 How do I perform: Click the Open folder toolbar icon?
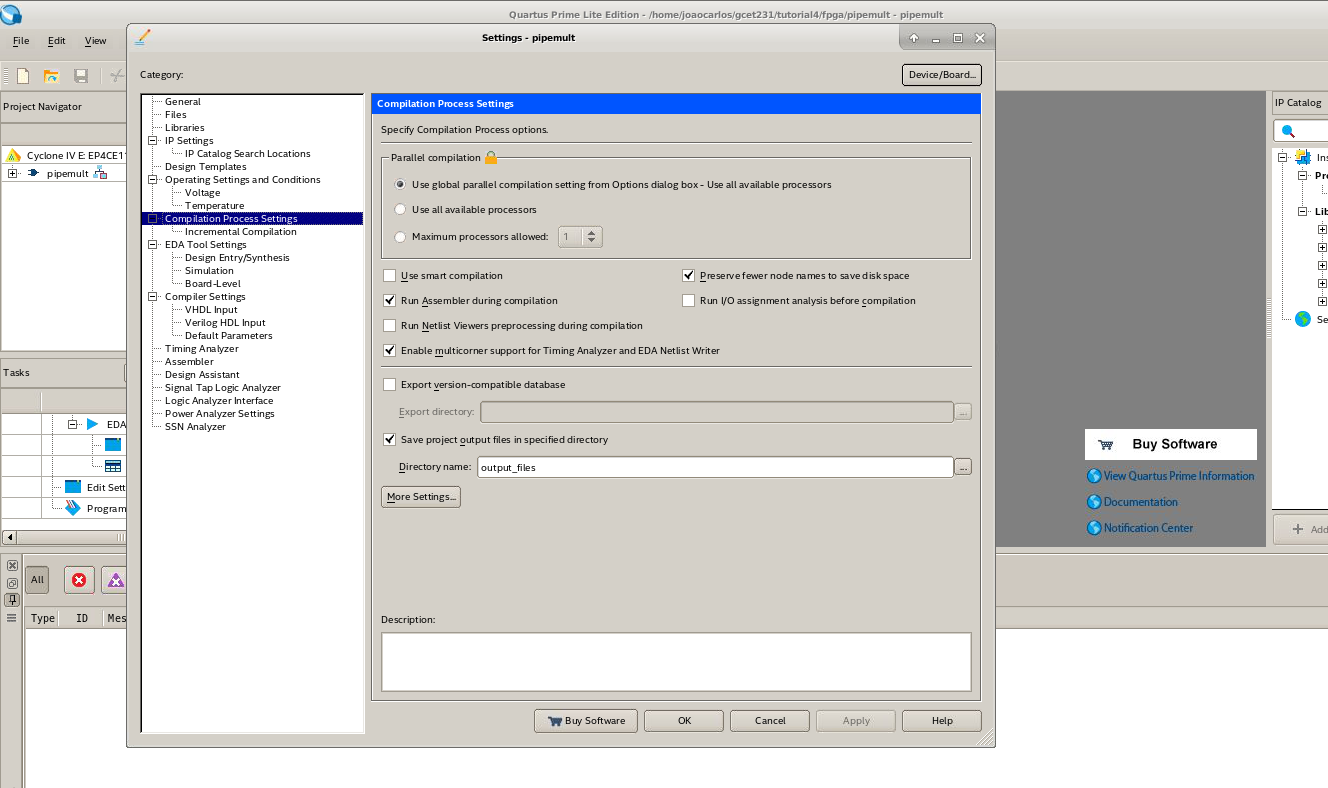tap(51, 76)
